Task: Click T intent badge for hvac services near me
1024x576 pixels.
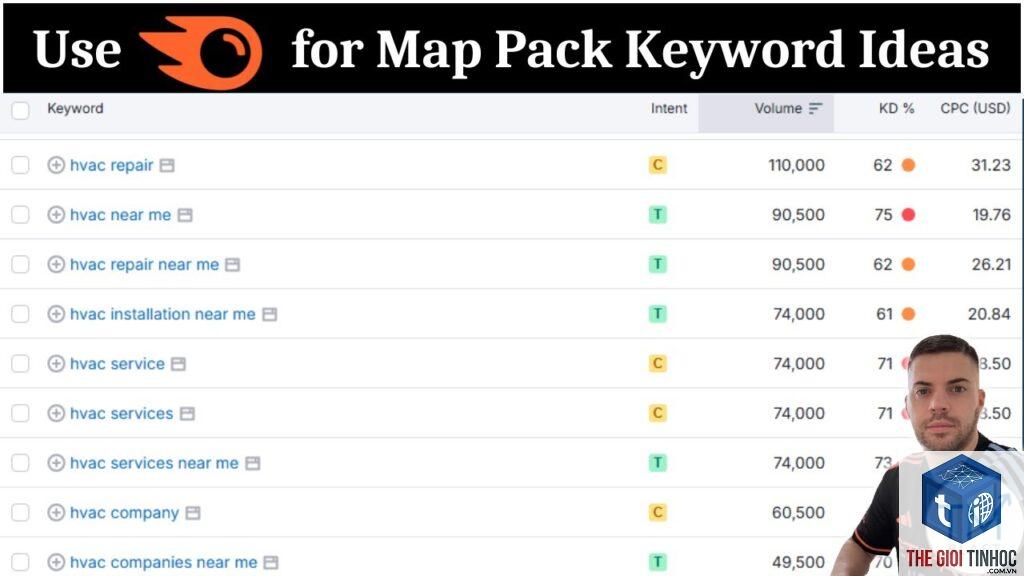Action: (x=658, y=463)
